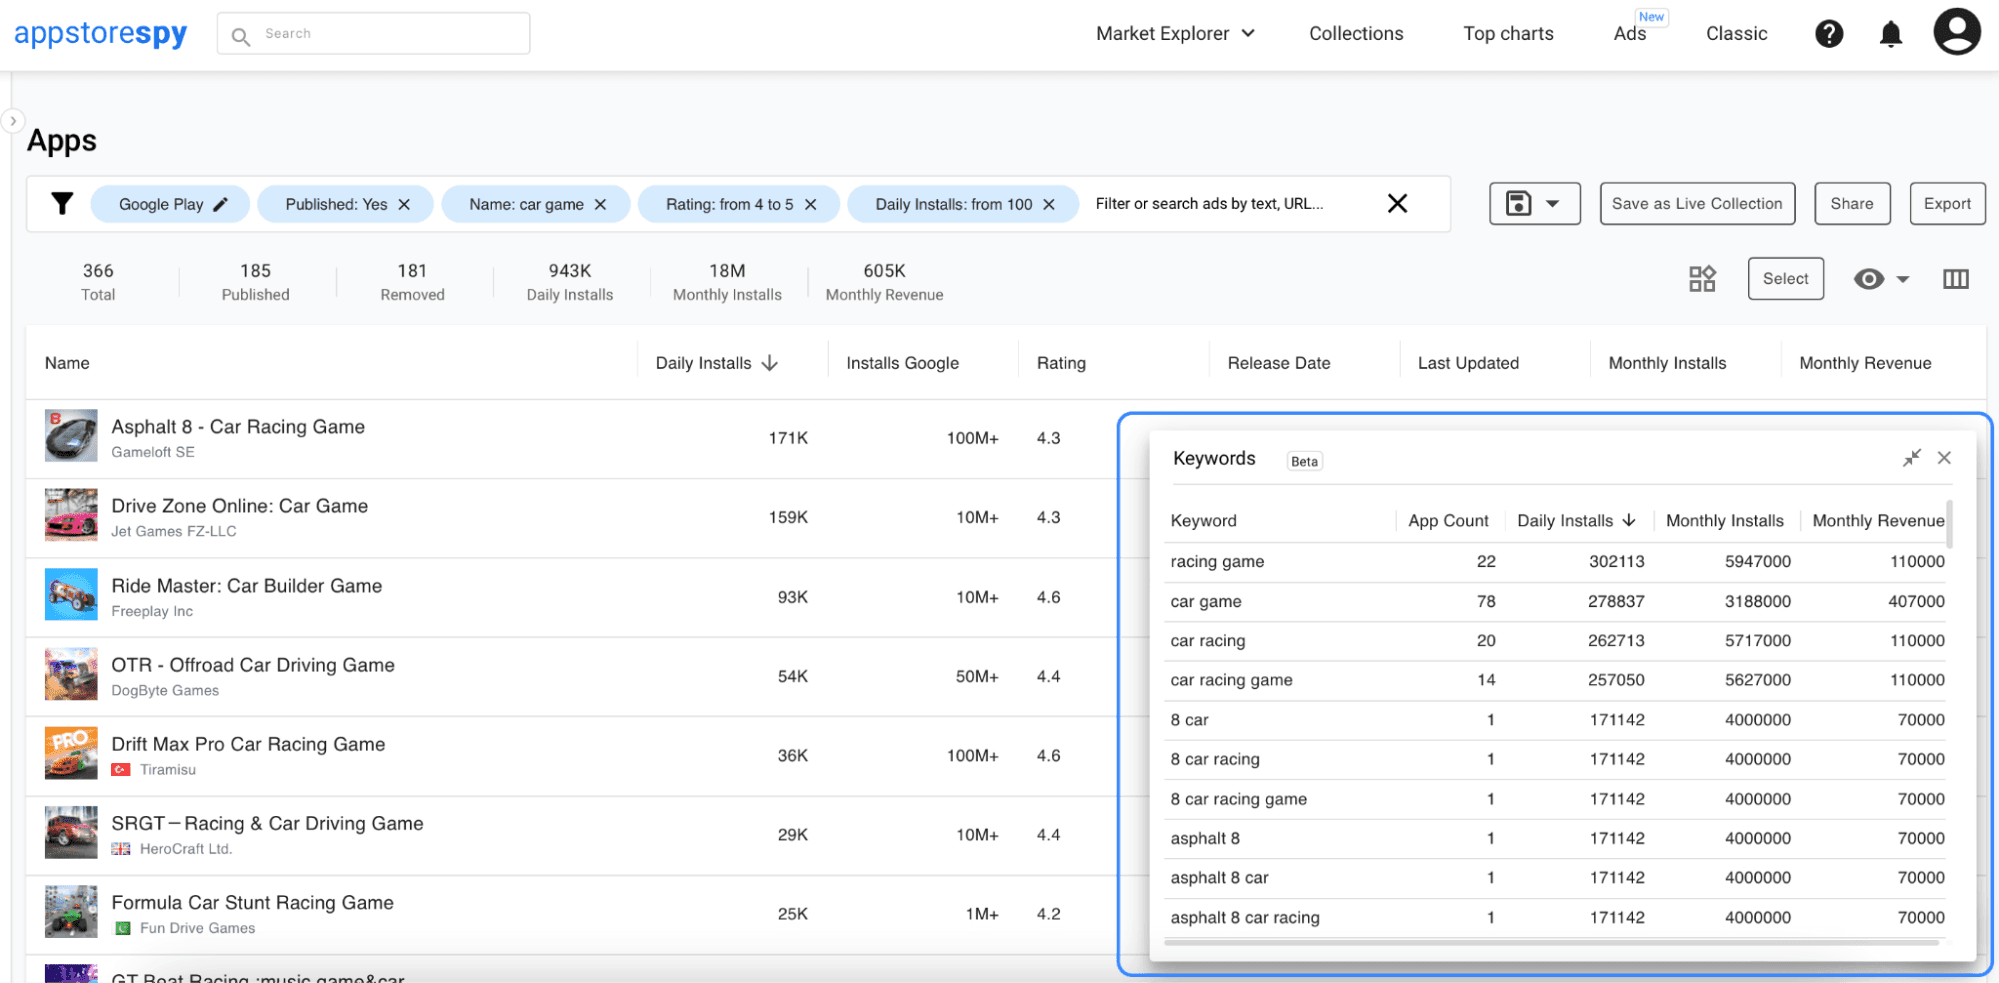Open the save filter dropdown
Screen dimensions: 1999x983
(x=1534, y=204)
